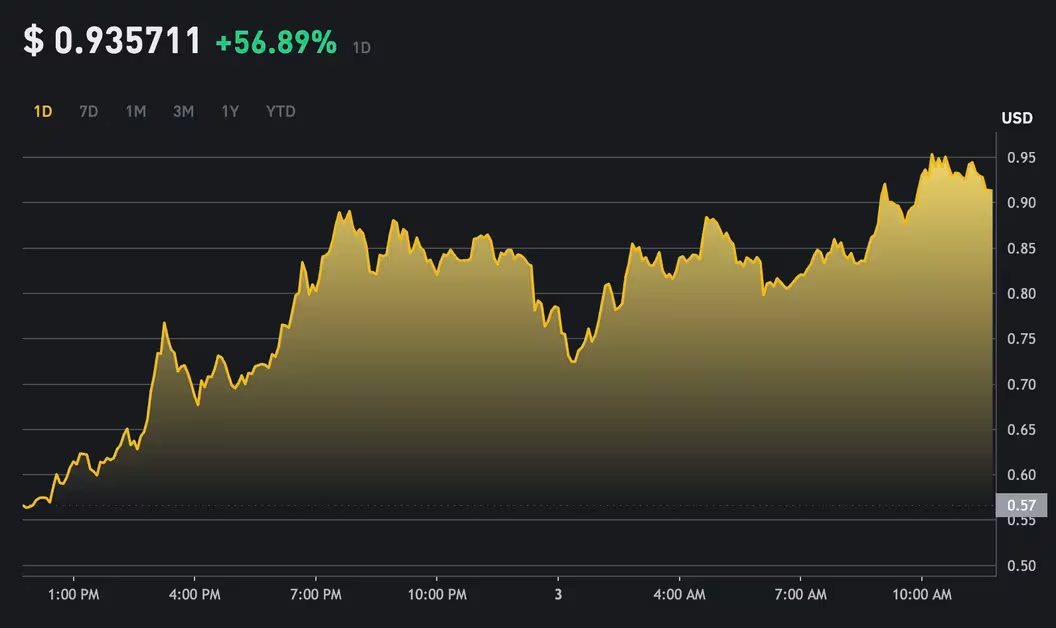Click the date marker 3 on time axis
Viewport: 1056px width, 628px height.
[558, 595]
